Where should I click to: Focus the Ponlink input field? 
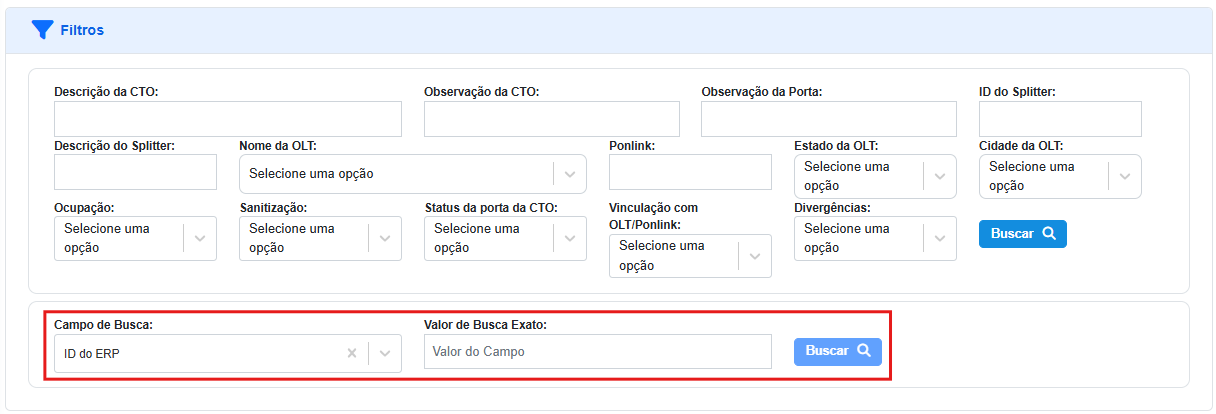(x=690, y=172)
